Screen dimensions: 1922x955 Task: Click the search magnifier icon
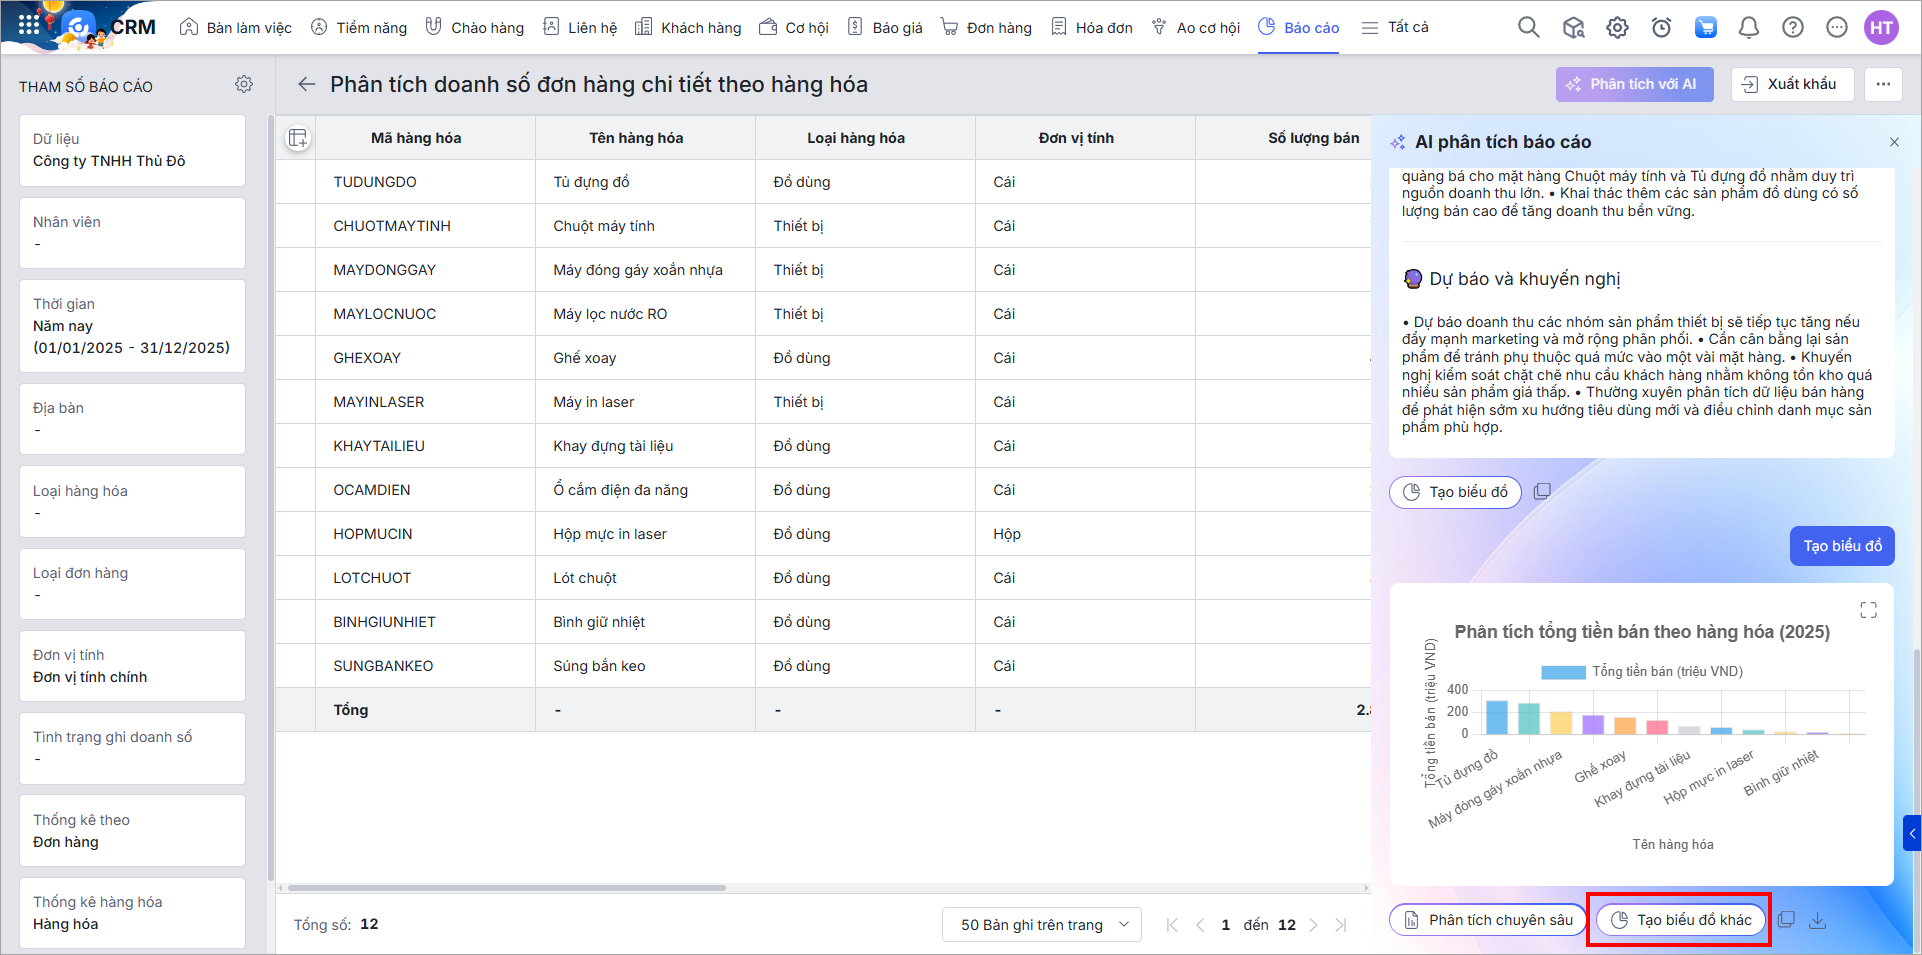(x=1528, y=27)
